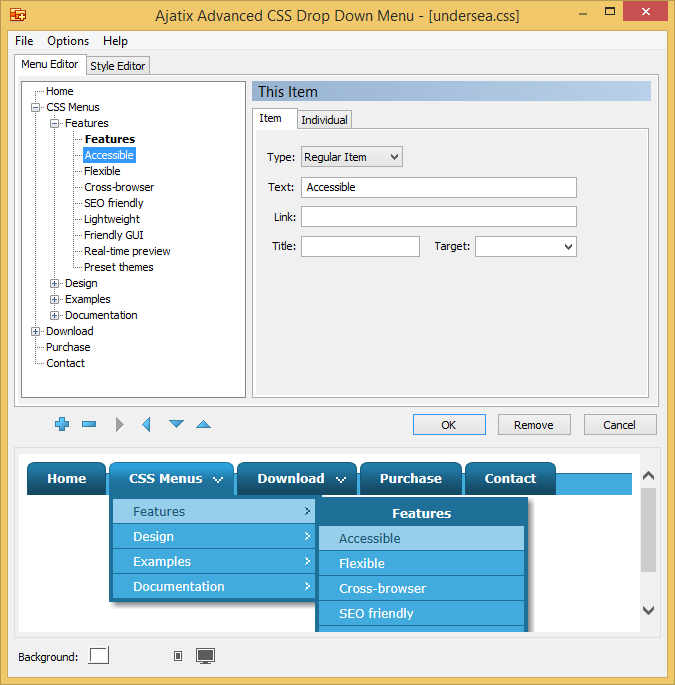Click the preview vertical scrollbar thumb
675x685 pixels.
coord(648,529)
